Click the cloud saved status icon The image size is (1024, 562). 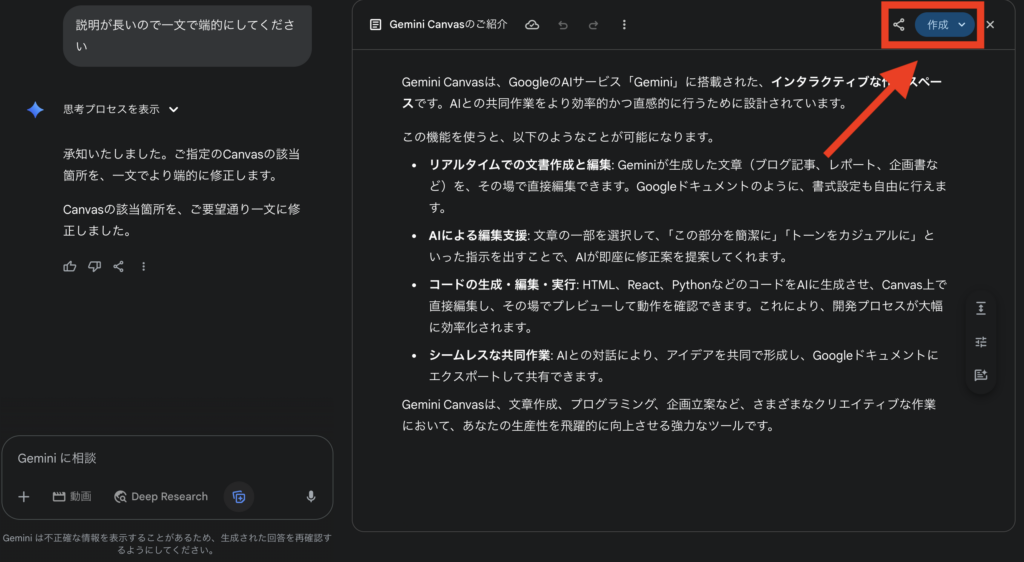(x=532, y=25)
